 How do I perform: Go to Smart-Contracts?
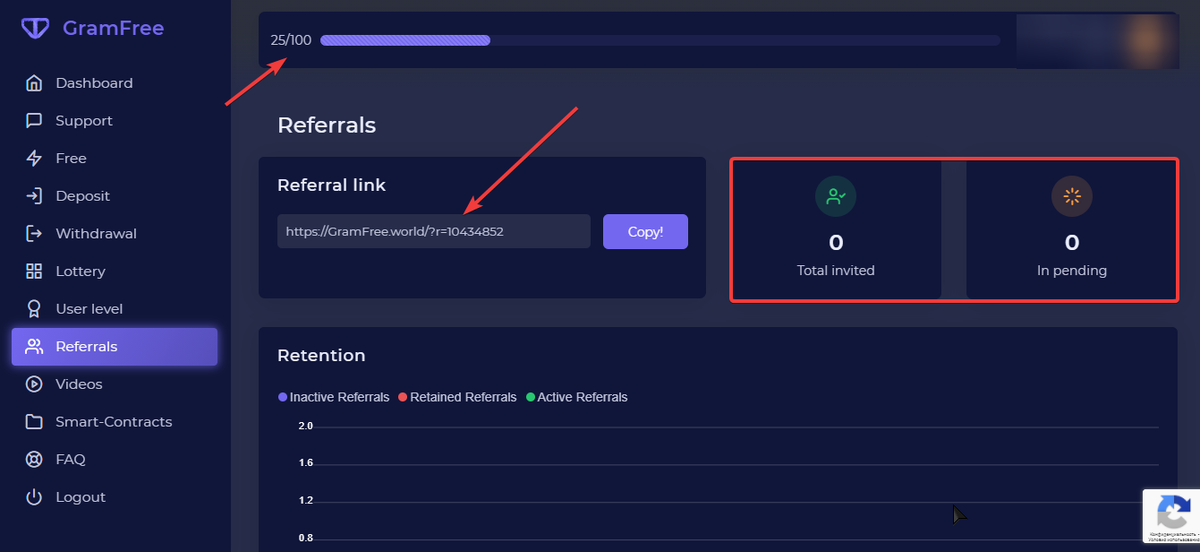[x=114, y=422]
